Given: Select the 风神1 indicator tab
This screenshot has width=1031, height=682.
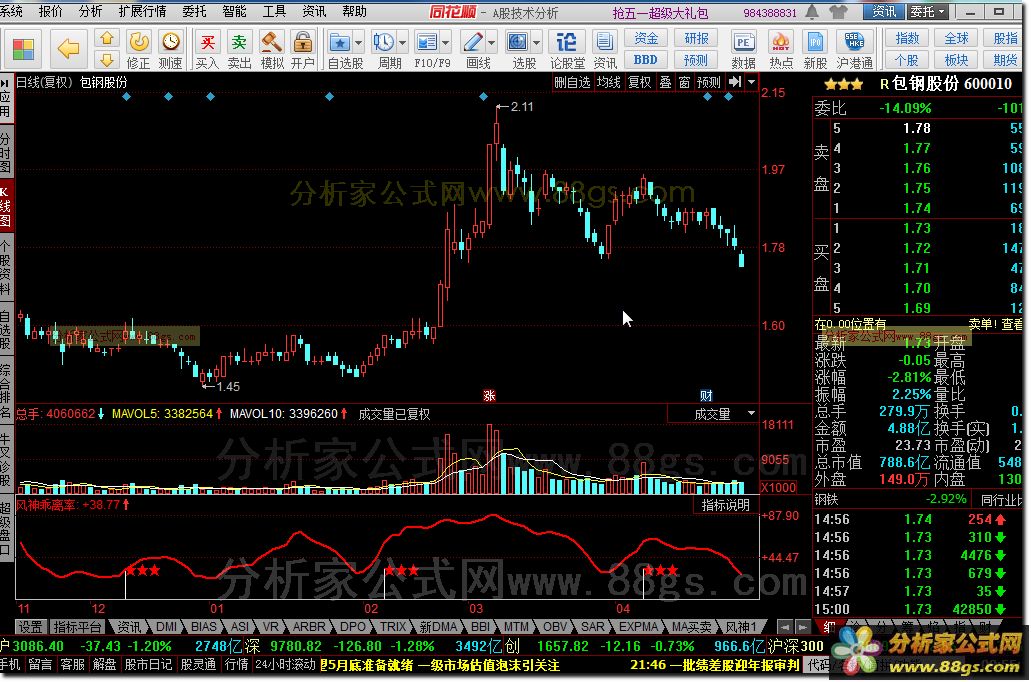Looking at the screenshot, I should pos(741,627).
